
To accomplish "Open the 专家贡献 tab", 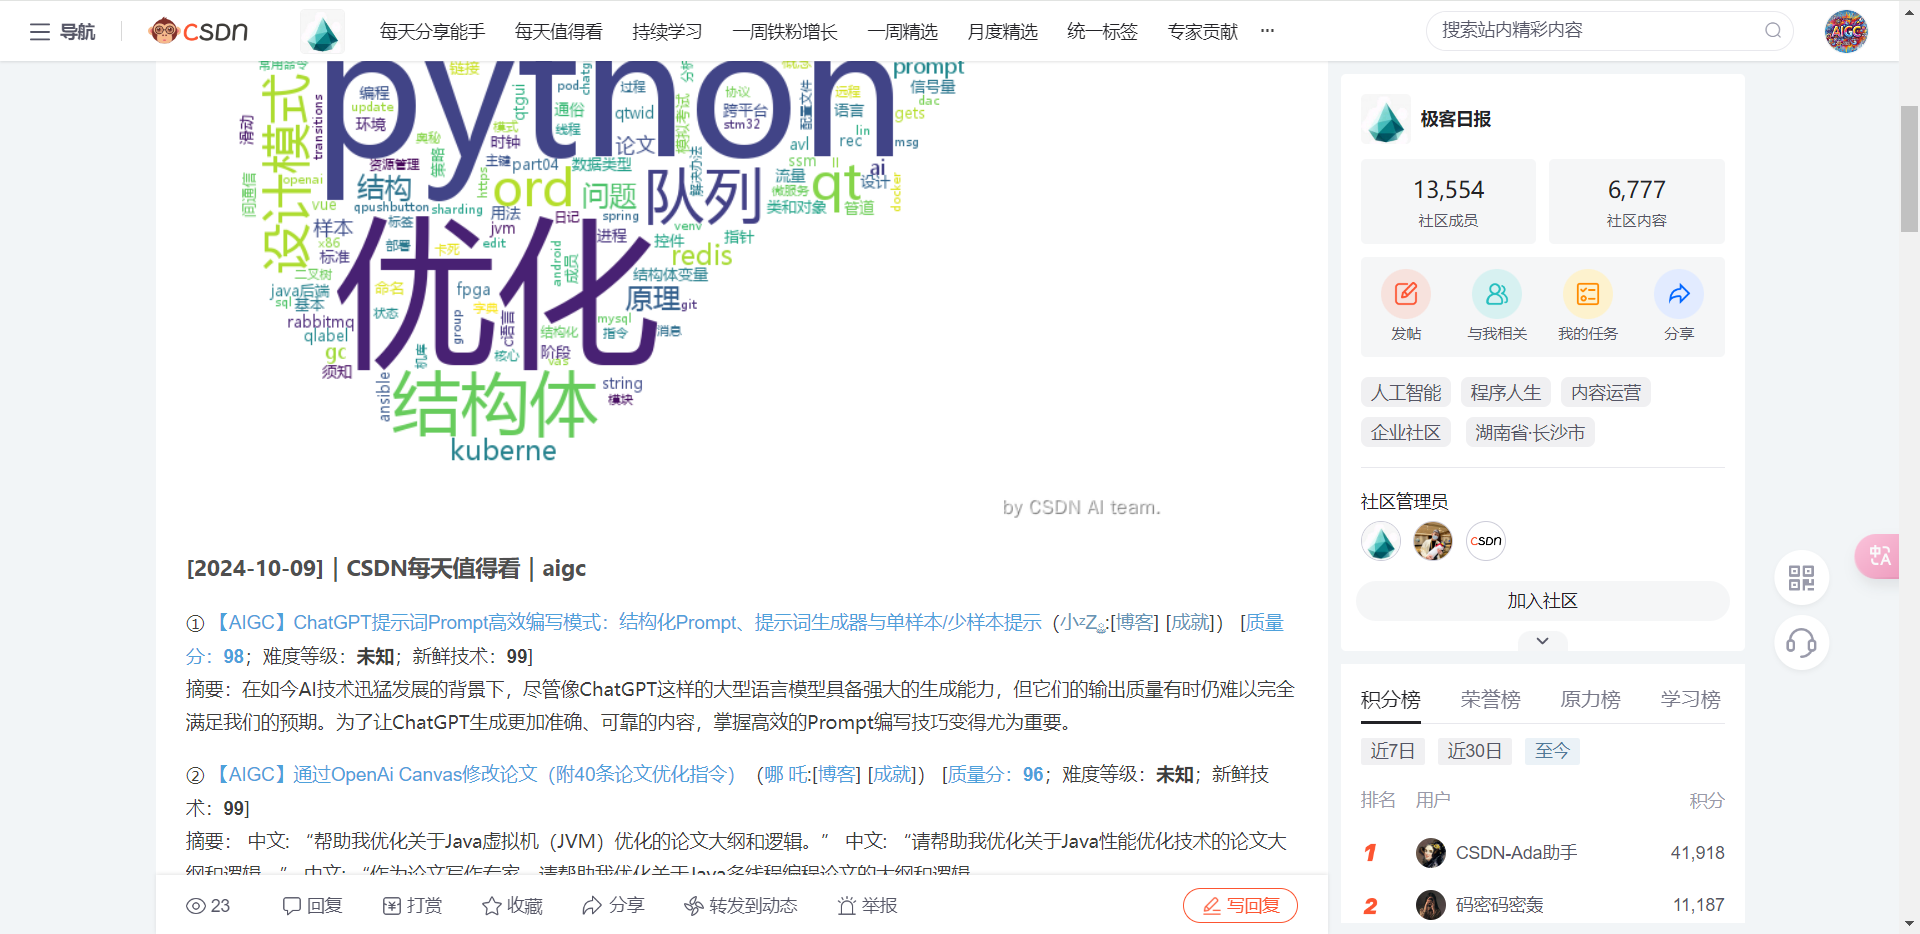I will point(1202,32).
